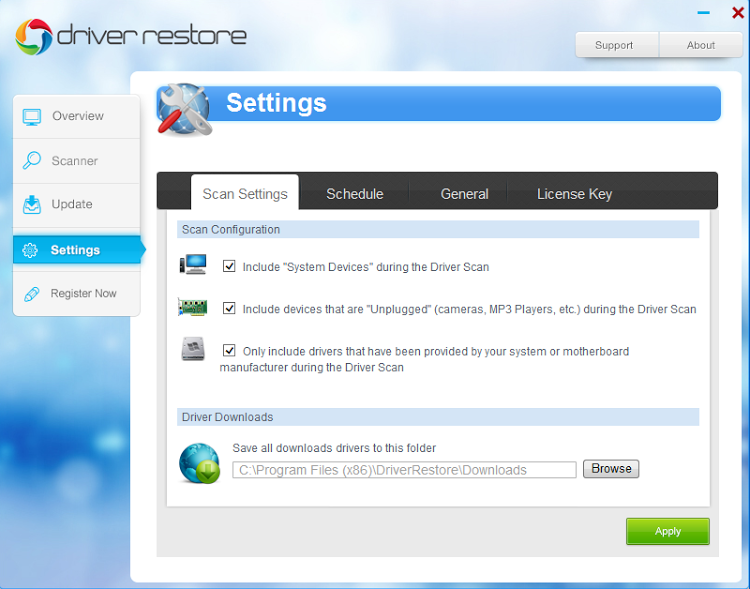Click the downloads folder path field
The height and width of the screenshot is (589, 750).
(x=404, y=470)
